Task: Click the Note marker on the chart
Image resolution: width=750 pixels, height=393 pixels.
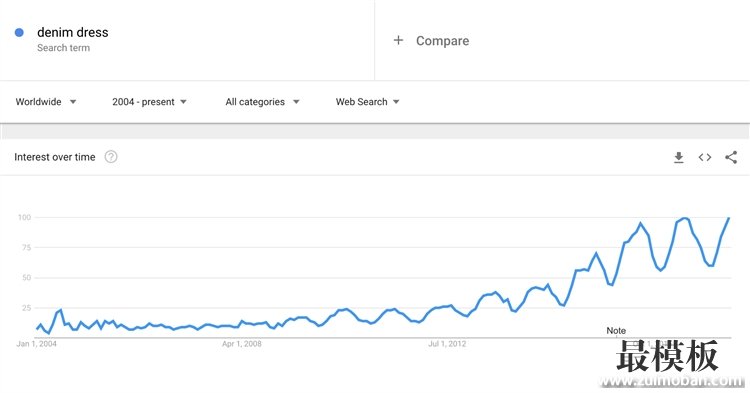Action: tap(616, 330)
